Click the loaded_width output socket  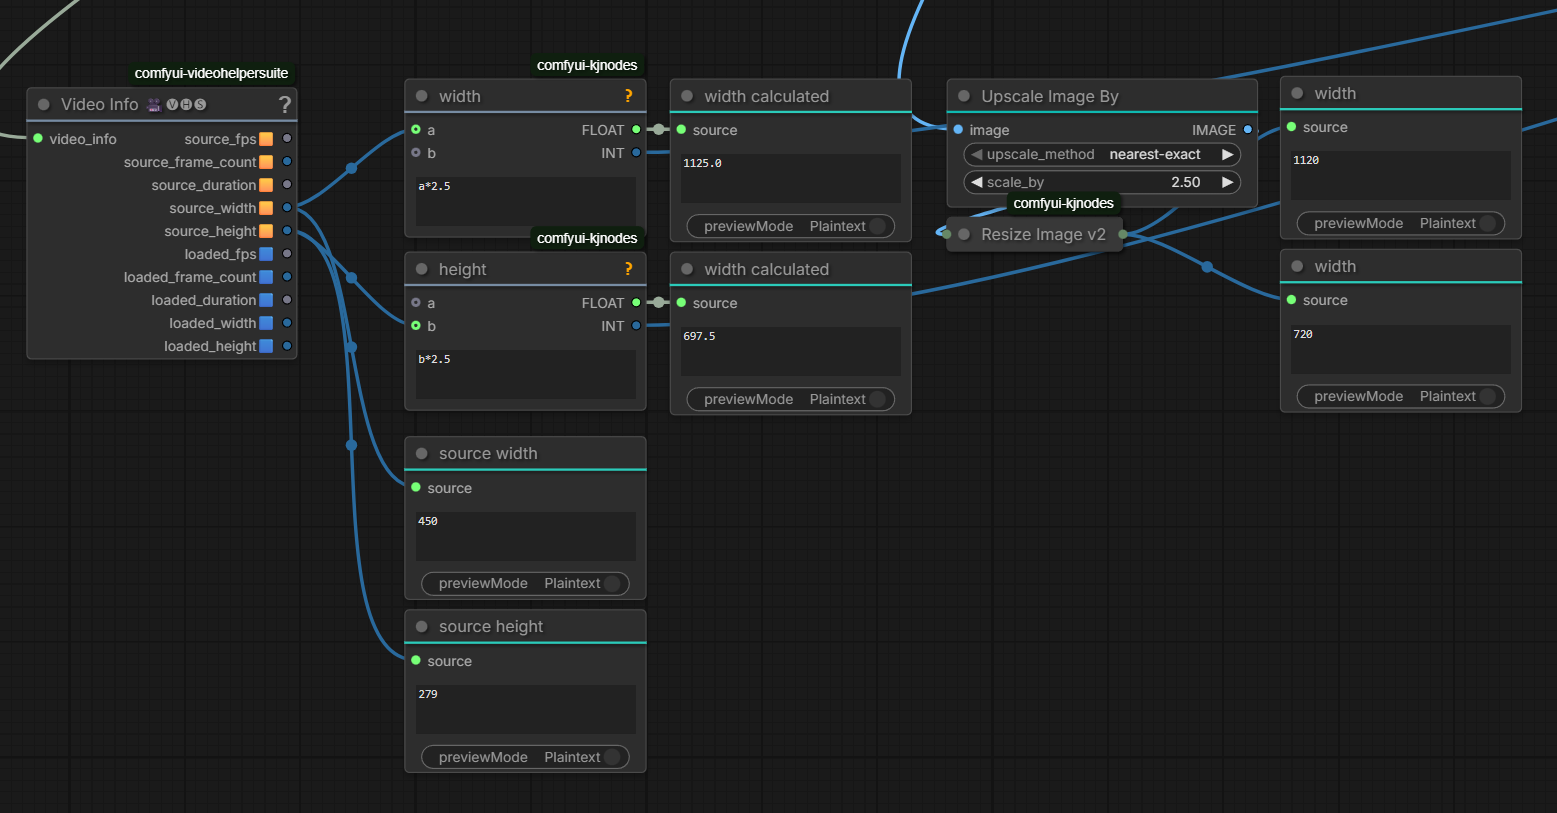pyautogui.click(x=287, y=323)
